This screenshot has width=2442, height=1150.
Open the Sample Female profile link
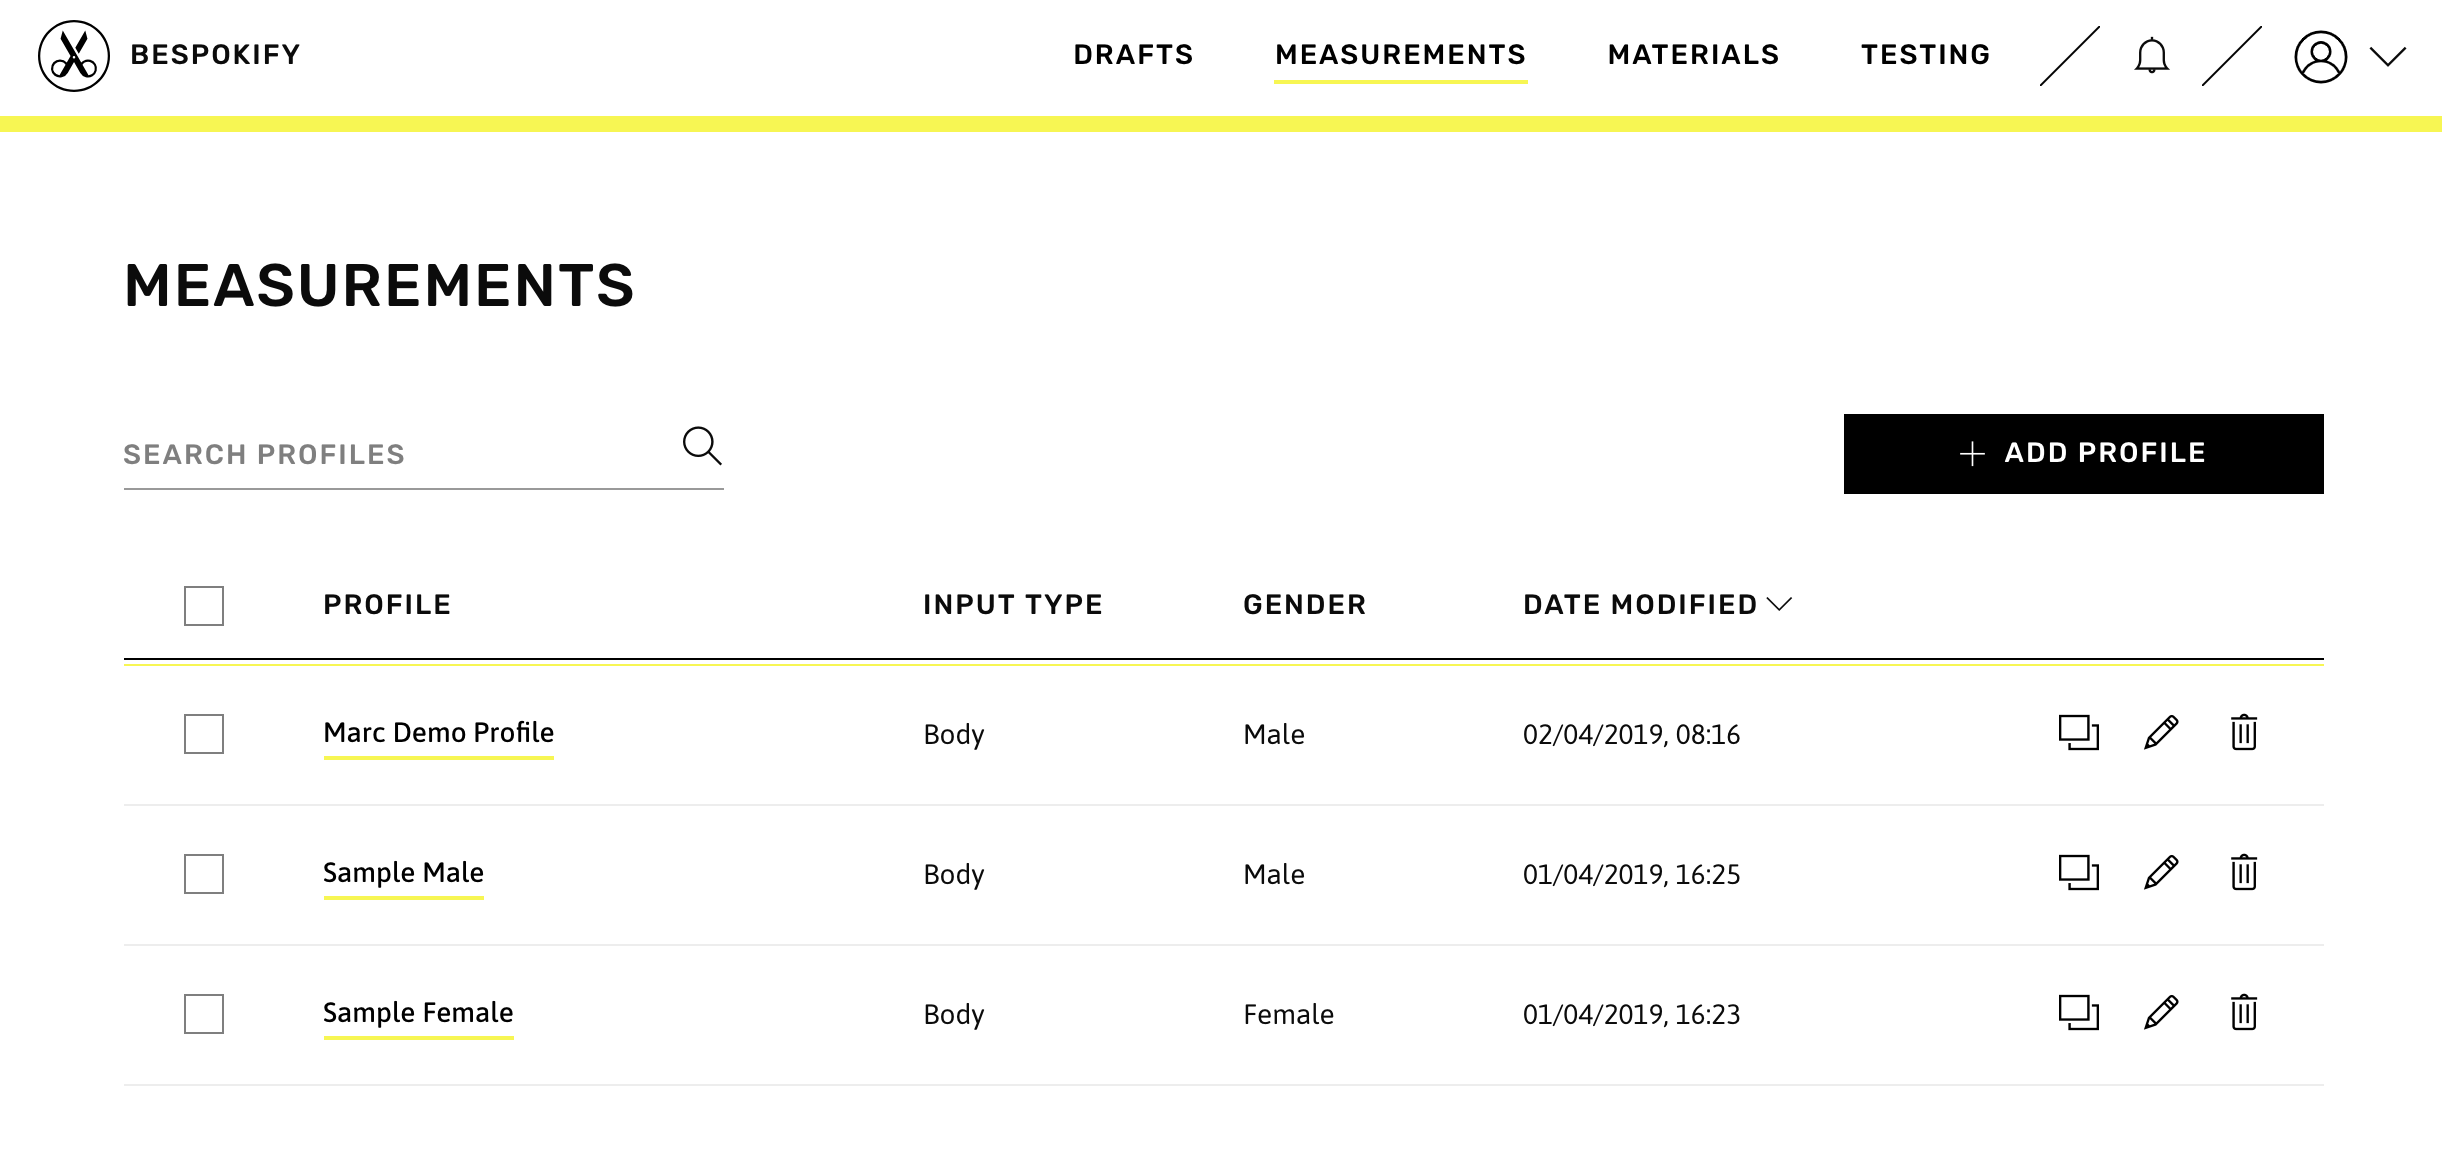coord(417,1013)
